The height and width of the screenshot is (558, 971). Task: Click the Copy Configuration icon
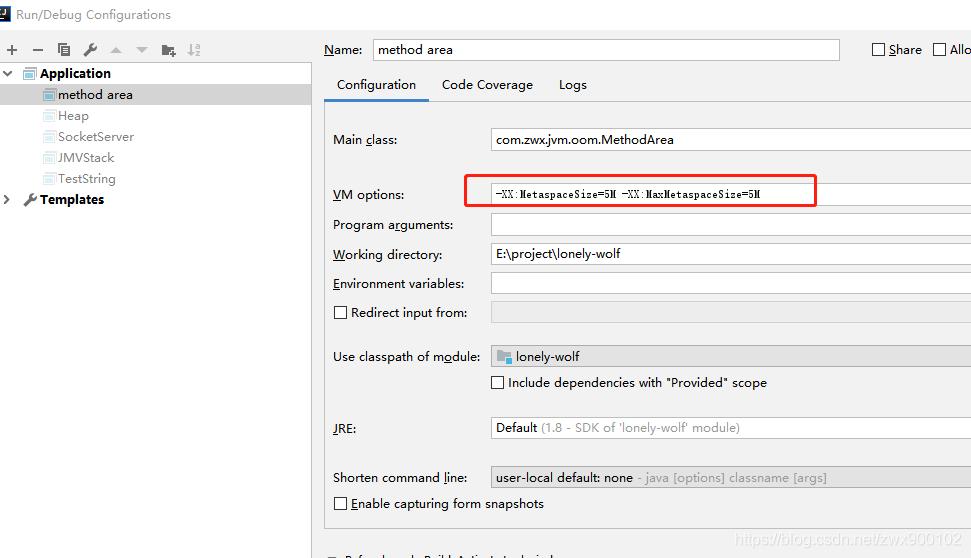[64, 50]
